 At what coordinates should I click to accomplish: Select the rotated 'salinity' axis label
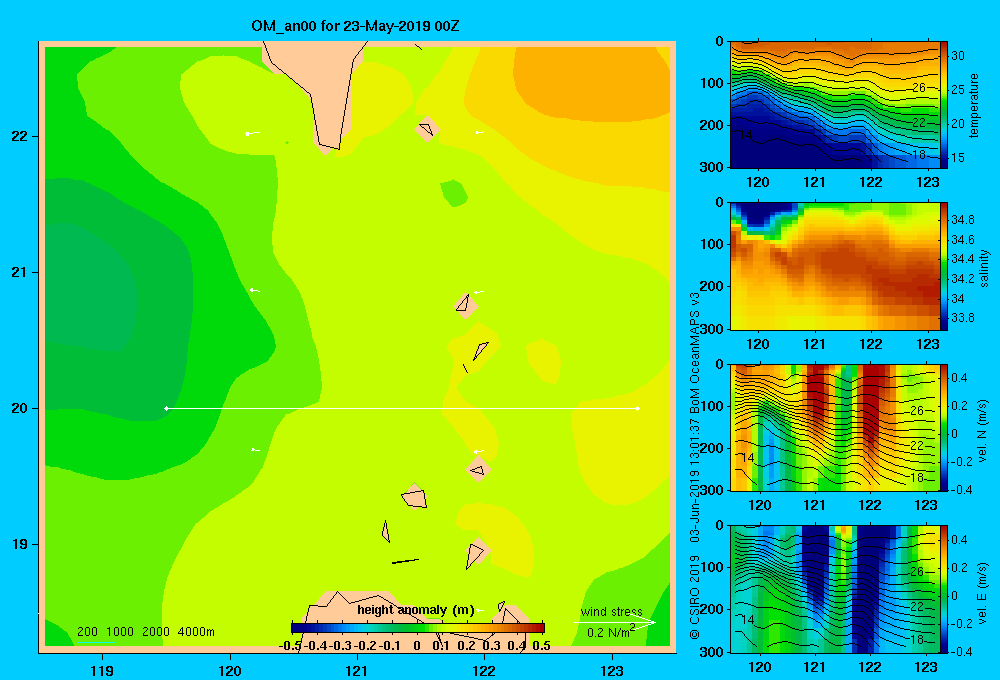click(x=985, y=268)
